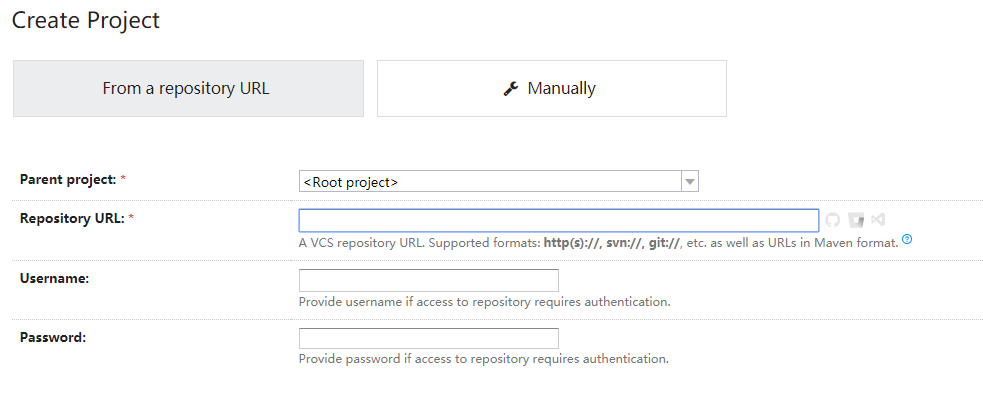
Task: Click into the Username text field
Action: (x=428, y=280)
